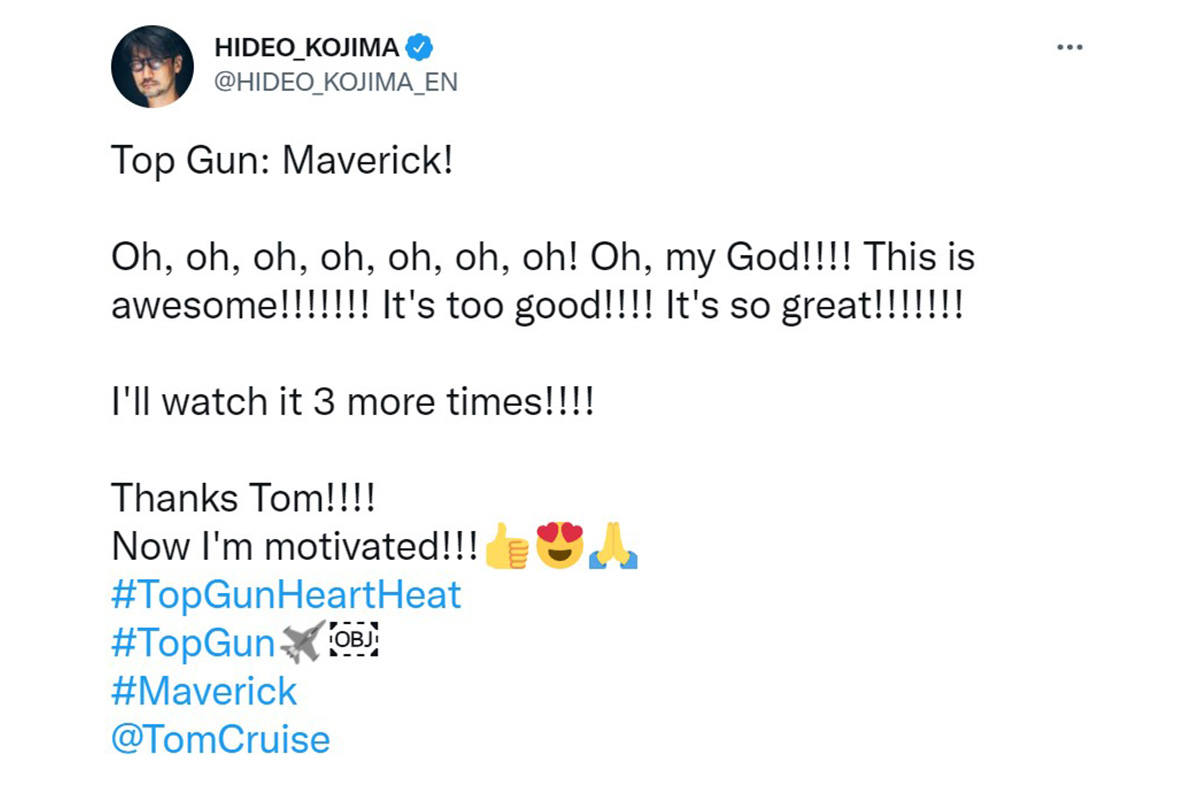Open the tweet's more options menu
This screenshot has height=800, width=1200.
tap(1070, 48)
